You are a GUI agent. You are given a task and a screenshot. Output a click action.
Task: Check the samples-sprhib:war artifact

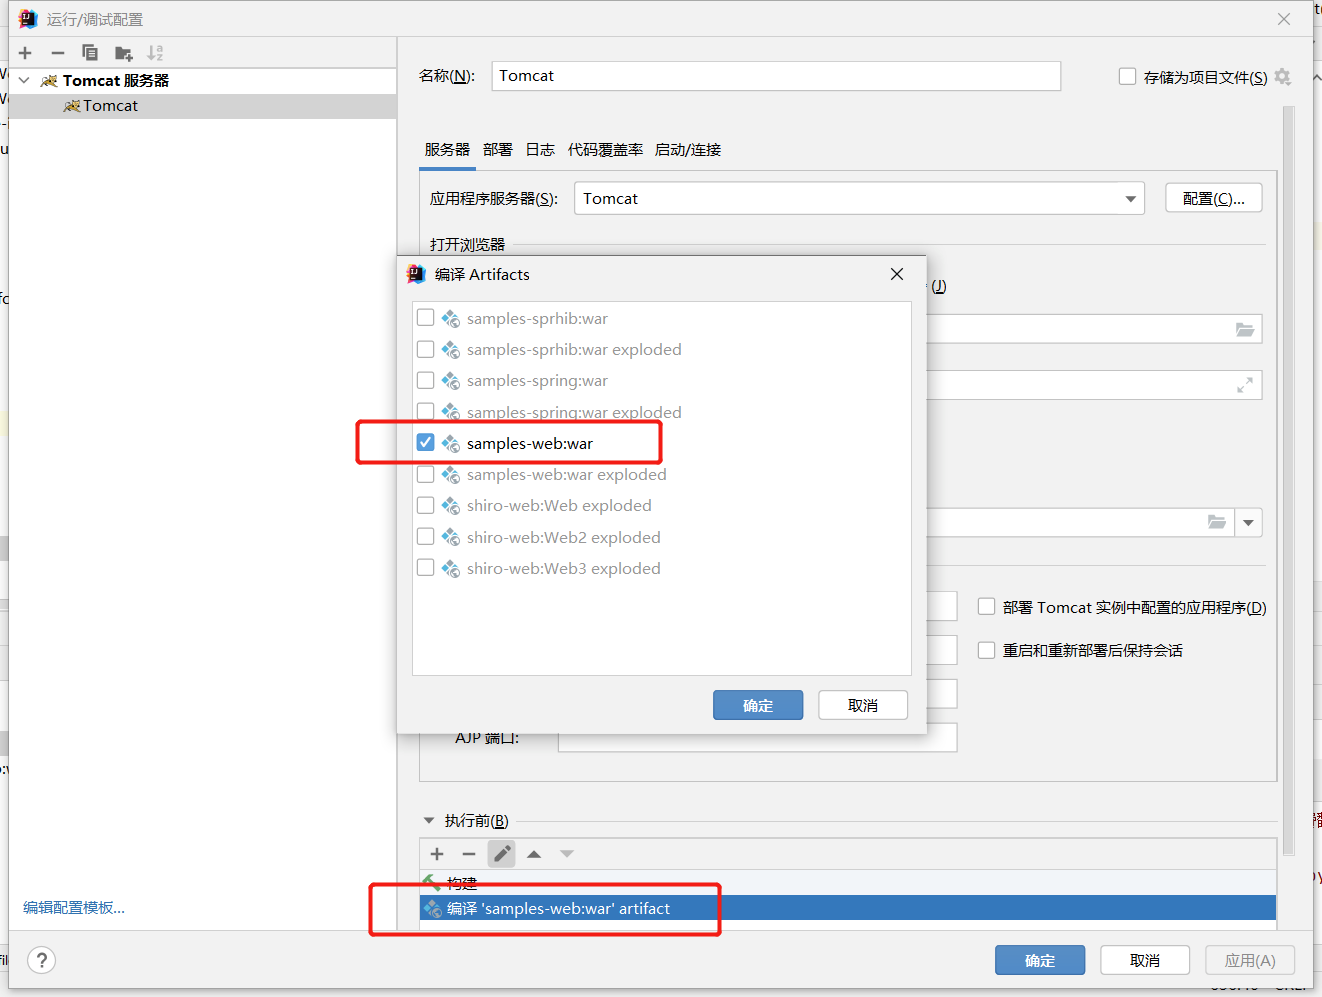point(425,318)
